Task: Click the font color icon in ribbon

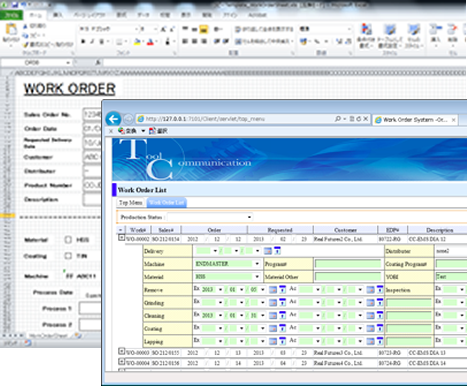Action: [x=150, y=42]
